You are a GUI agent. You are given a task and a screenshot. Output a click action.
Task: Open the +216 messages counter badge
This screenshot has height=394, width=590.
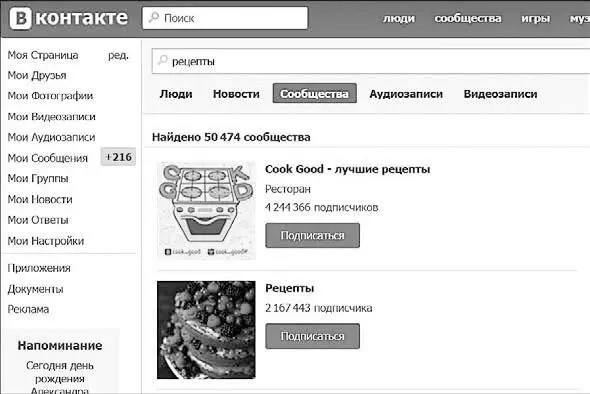118,157
